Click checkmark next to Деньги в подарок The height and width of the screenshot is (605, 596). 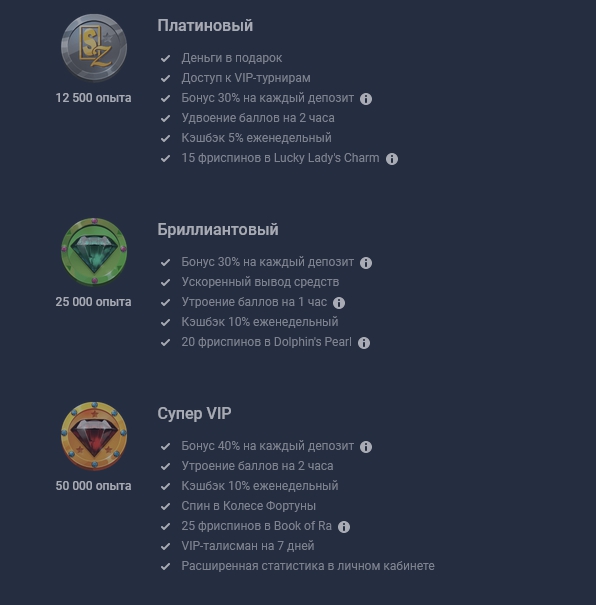165,58
